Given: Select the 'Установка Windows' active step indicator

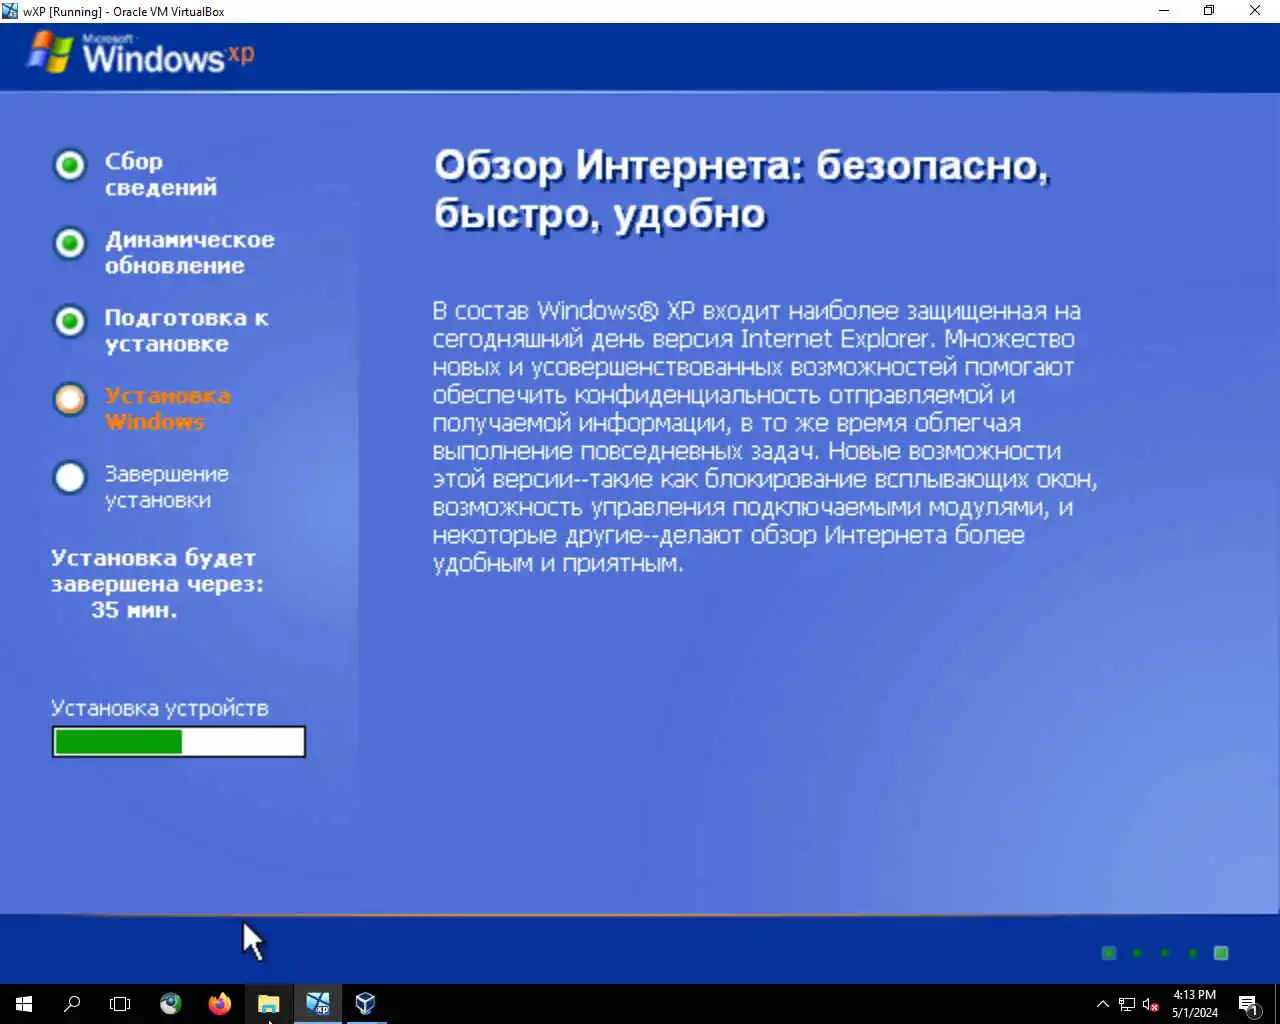Looking at the screenshot, I should click(x=70, y=399).
